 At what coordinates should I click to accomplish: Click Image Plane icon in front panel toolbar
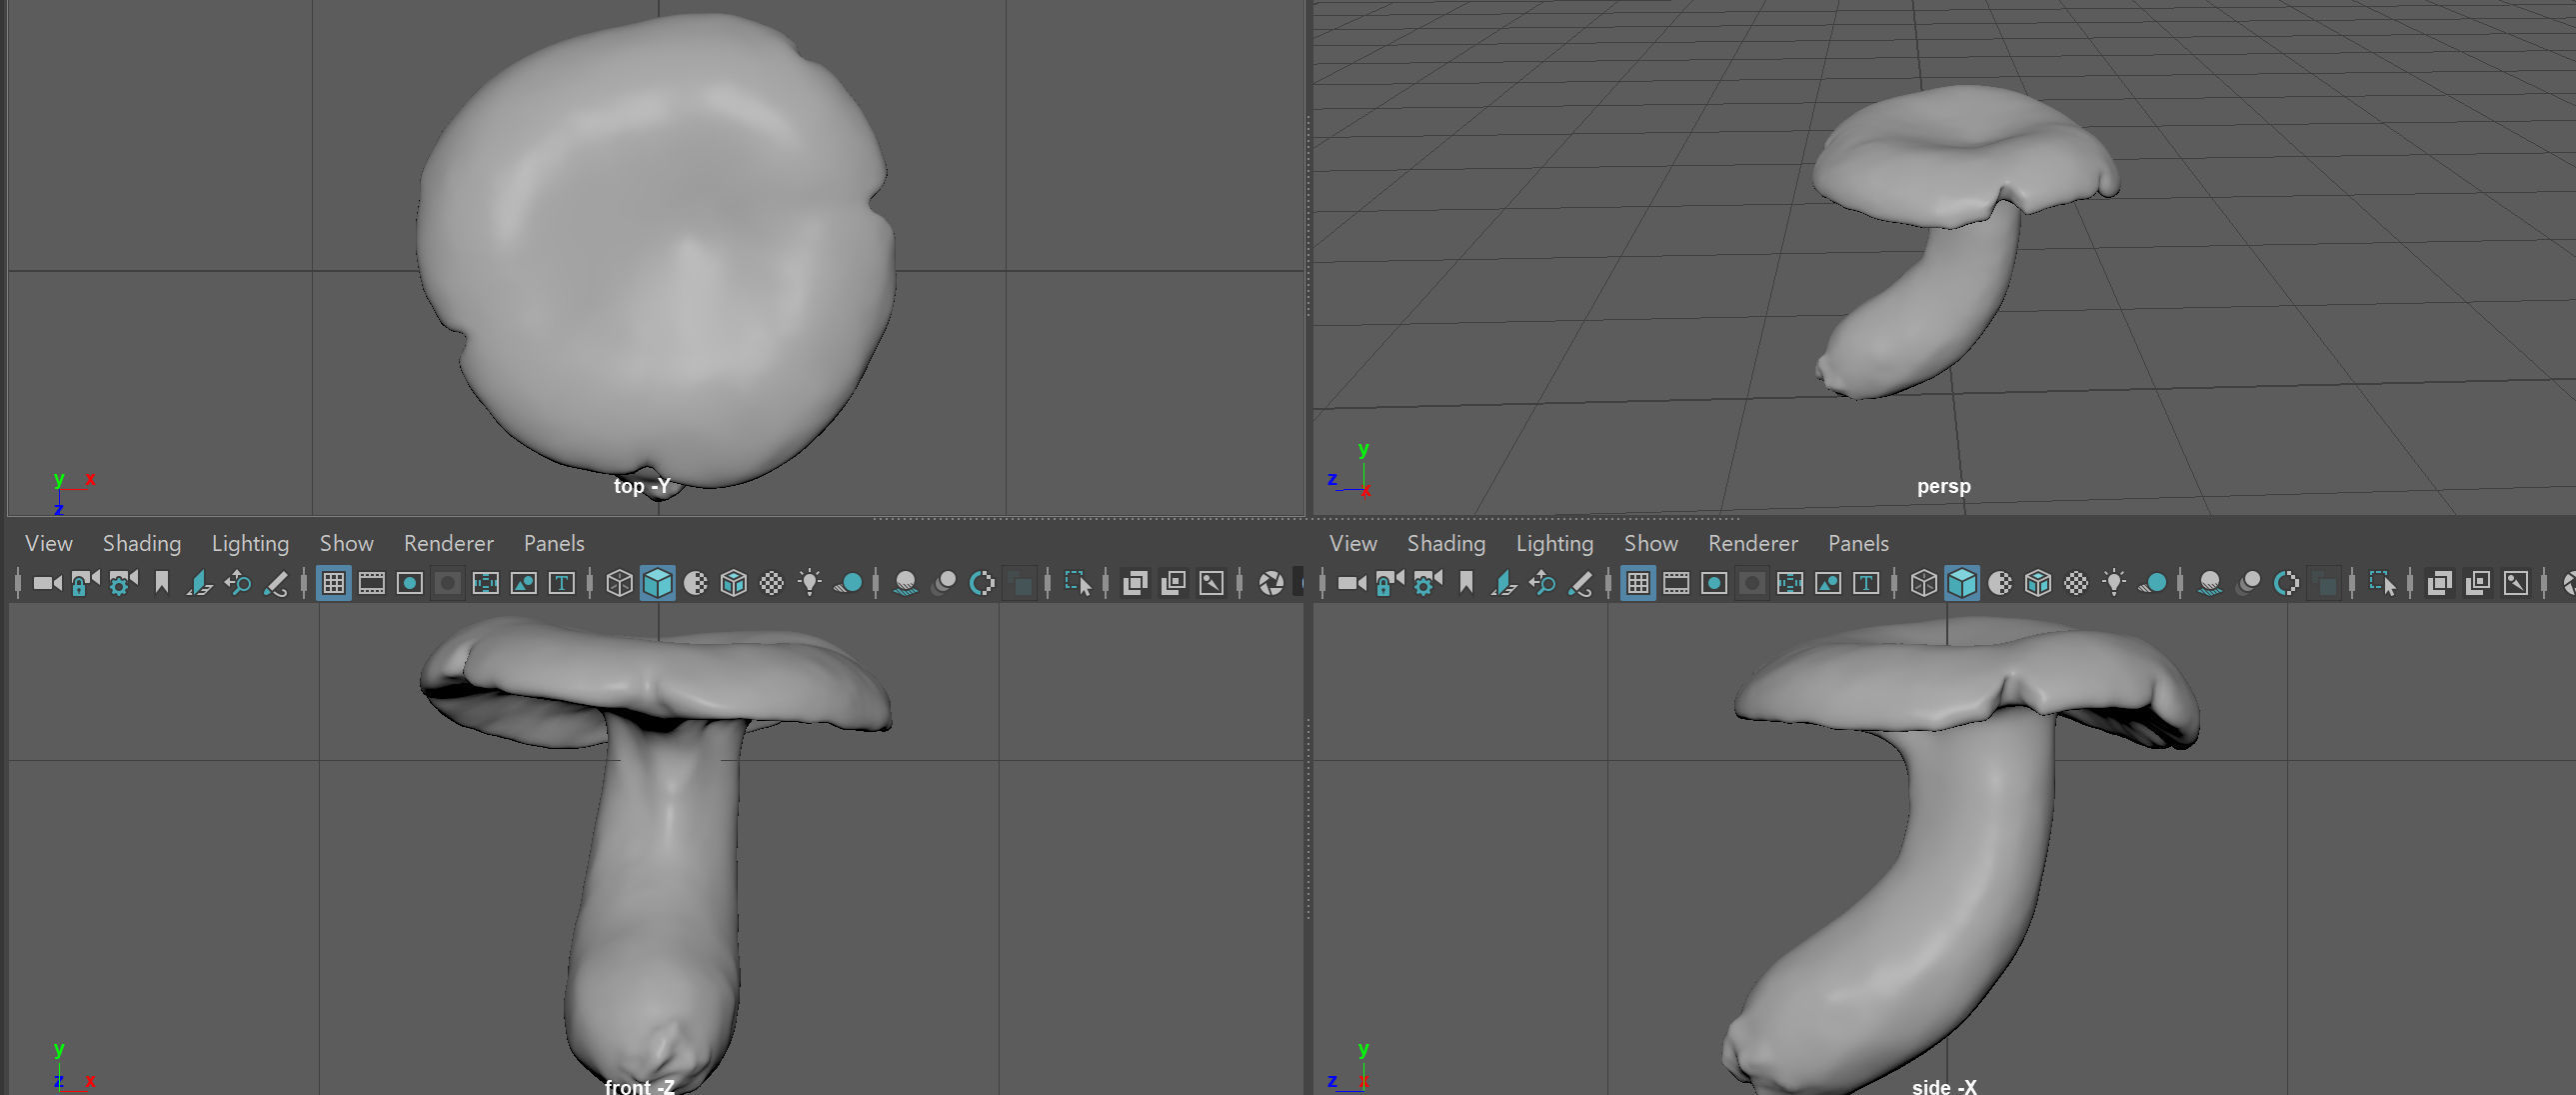[x=199, y=583]
